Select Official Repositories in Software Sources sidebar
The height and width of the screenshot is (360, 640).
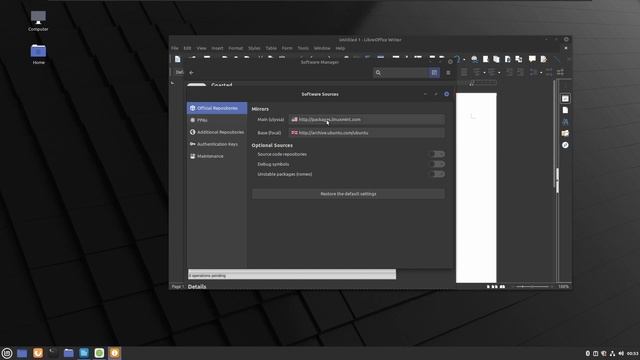217,108
